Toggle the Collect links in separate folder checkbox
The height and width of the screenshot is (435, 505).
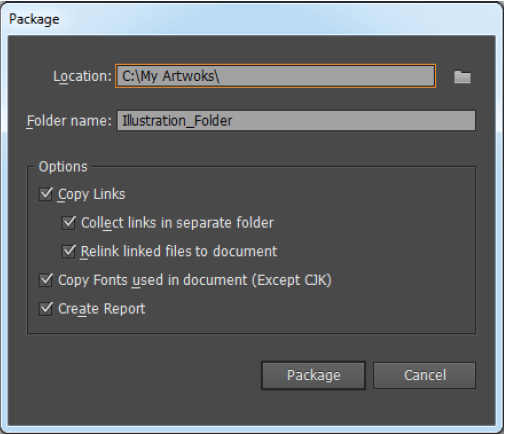[x=69, y=223]
